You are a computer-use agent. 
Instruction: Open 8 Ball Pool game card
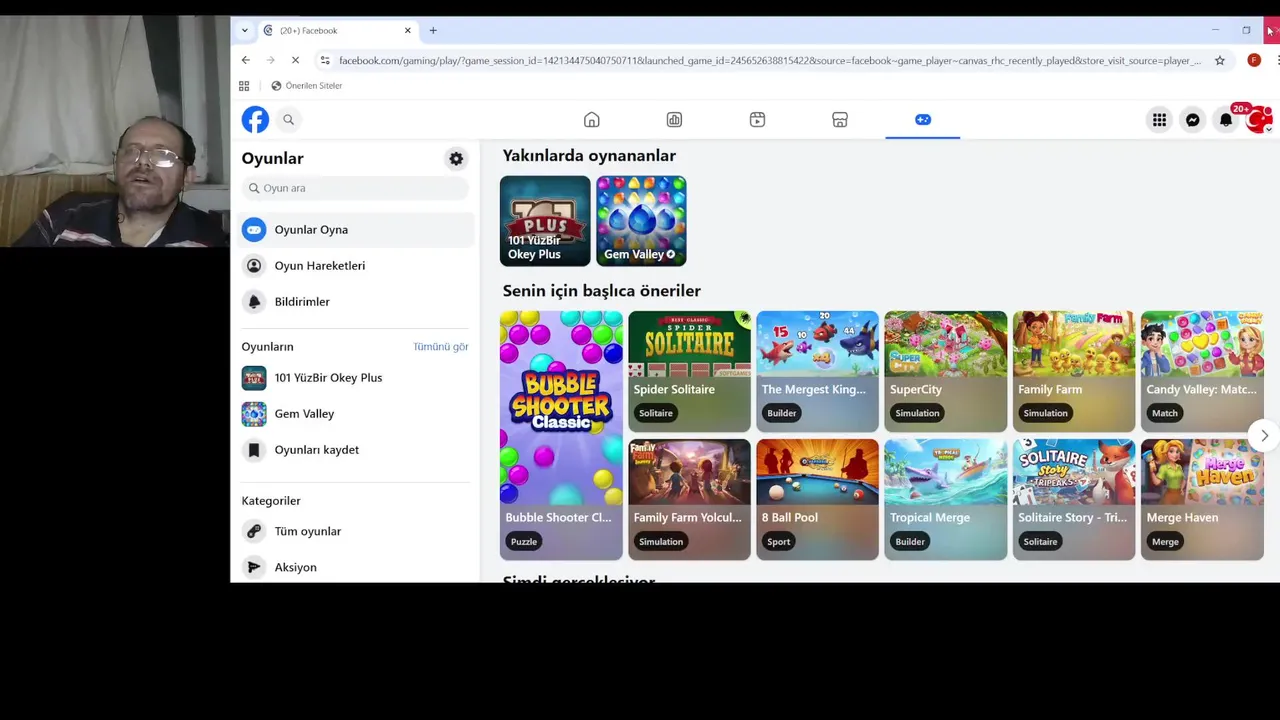(x=817, y=499)
